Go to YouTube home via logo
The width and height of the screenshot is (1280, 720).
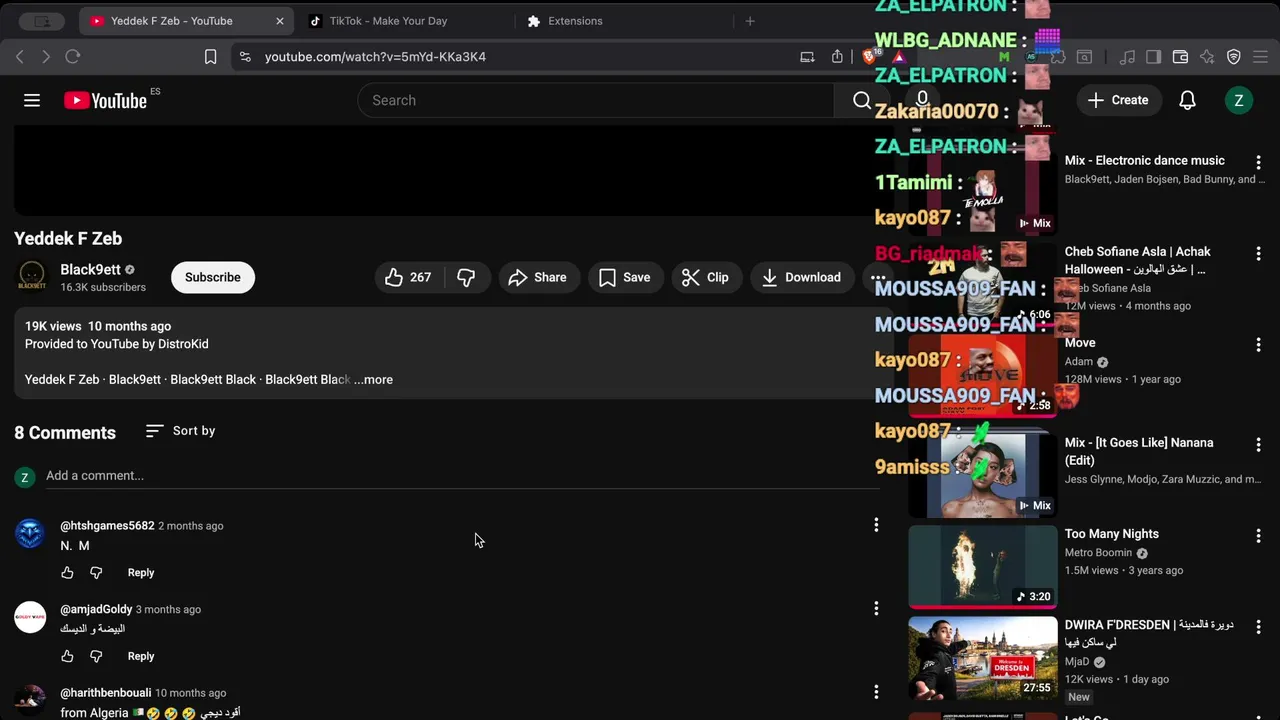pos(105,100)
